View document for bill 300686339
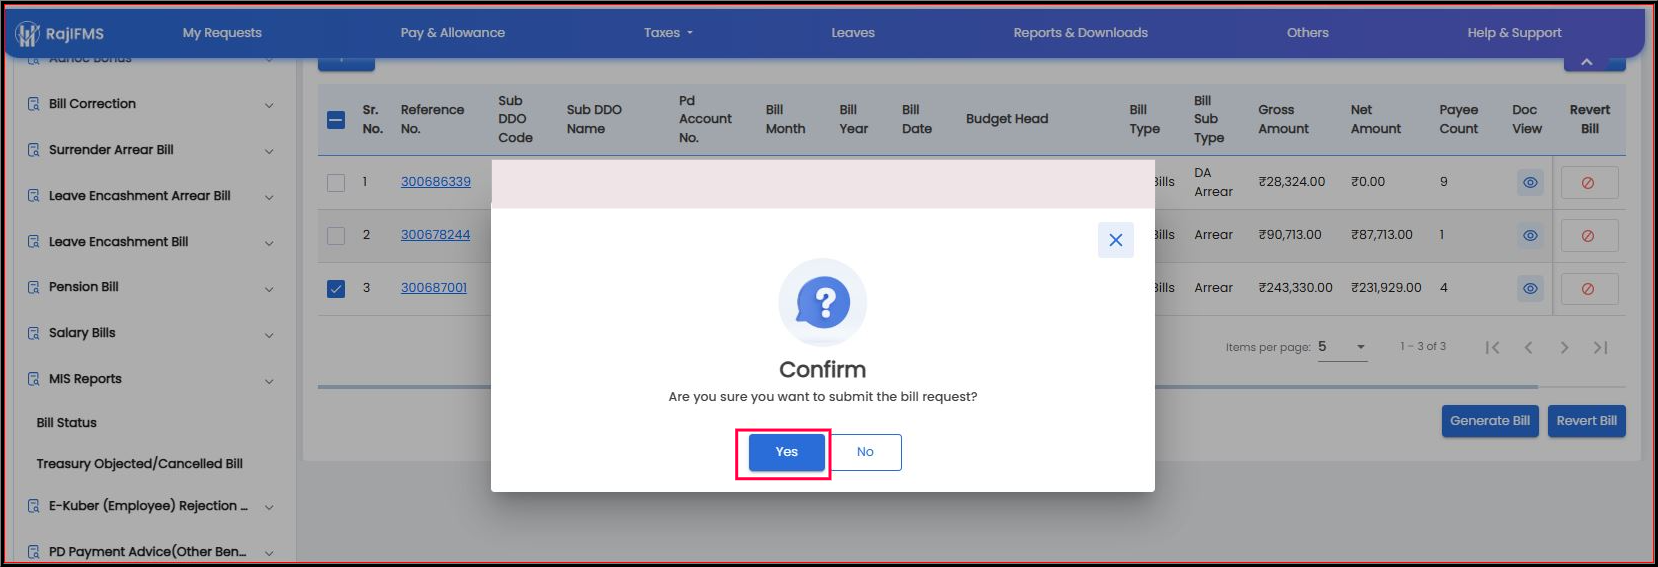Image resolution: width=1658 pixels, height=567 pixels. click(x=1530, y=183)
